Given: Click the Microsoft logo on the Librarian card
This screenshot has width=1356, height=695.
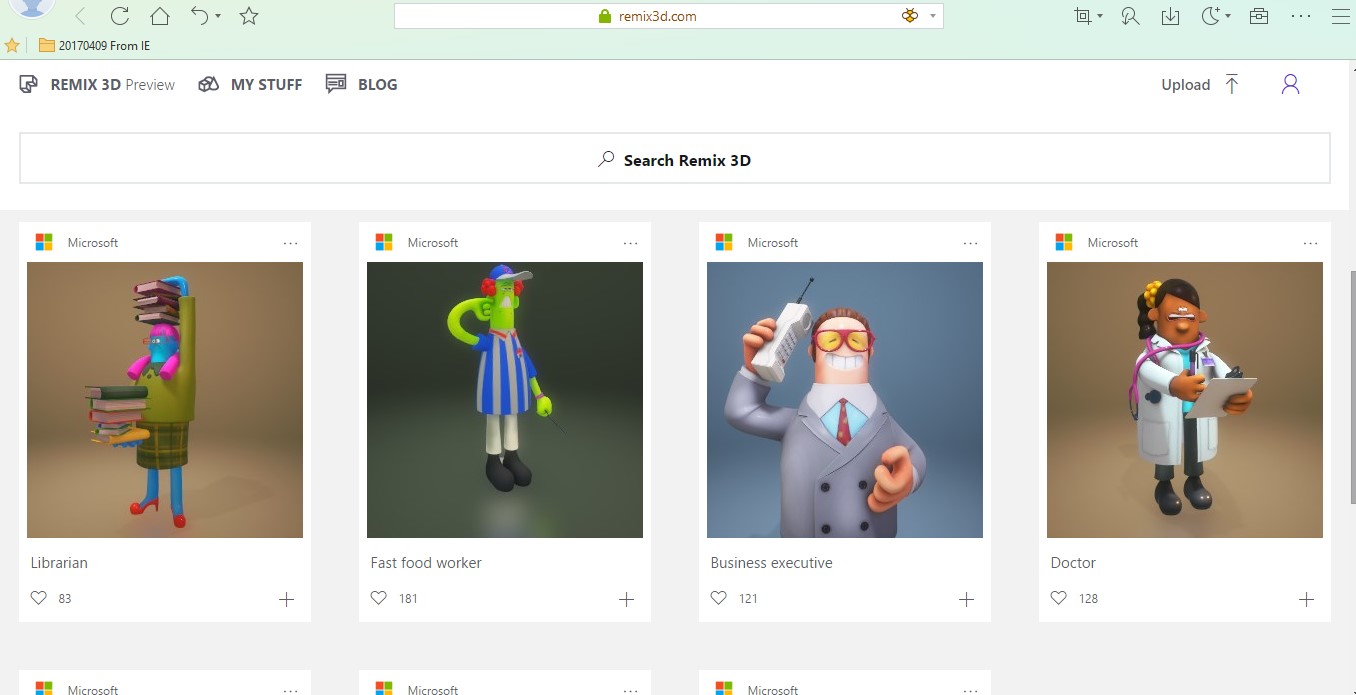Looking at the screenshot, I should pos(43,241).
